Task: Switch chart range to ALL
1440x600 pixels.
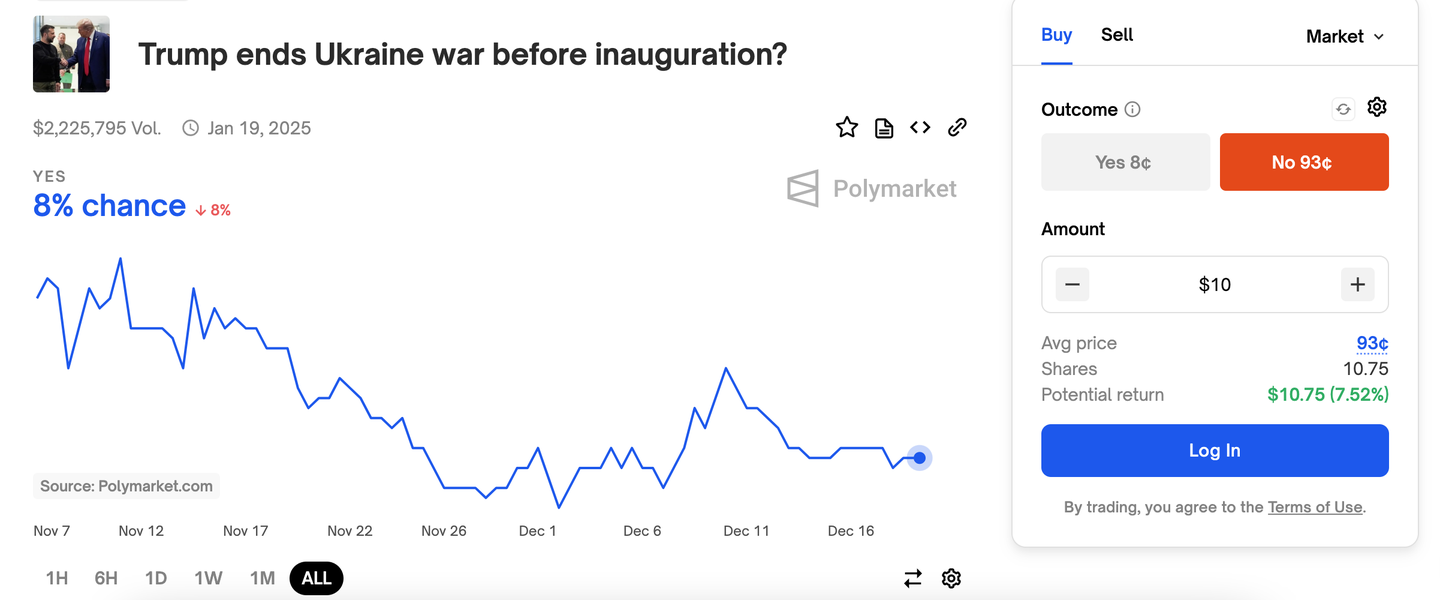Action: pos(316,578)
